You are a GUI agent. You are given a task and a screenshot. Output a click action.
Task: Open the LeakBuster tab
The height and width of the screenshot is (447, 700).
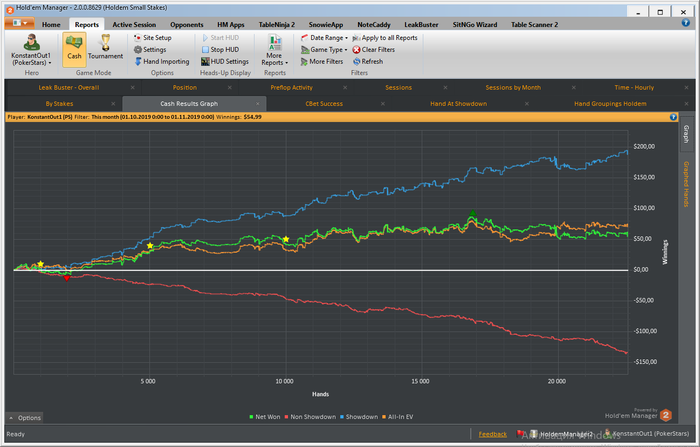pos(421,25)
